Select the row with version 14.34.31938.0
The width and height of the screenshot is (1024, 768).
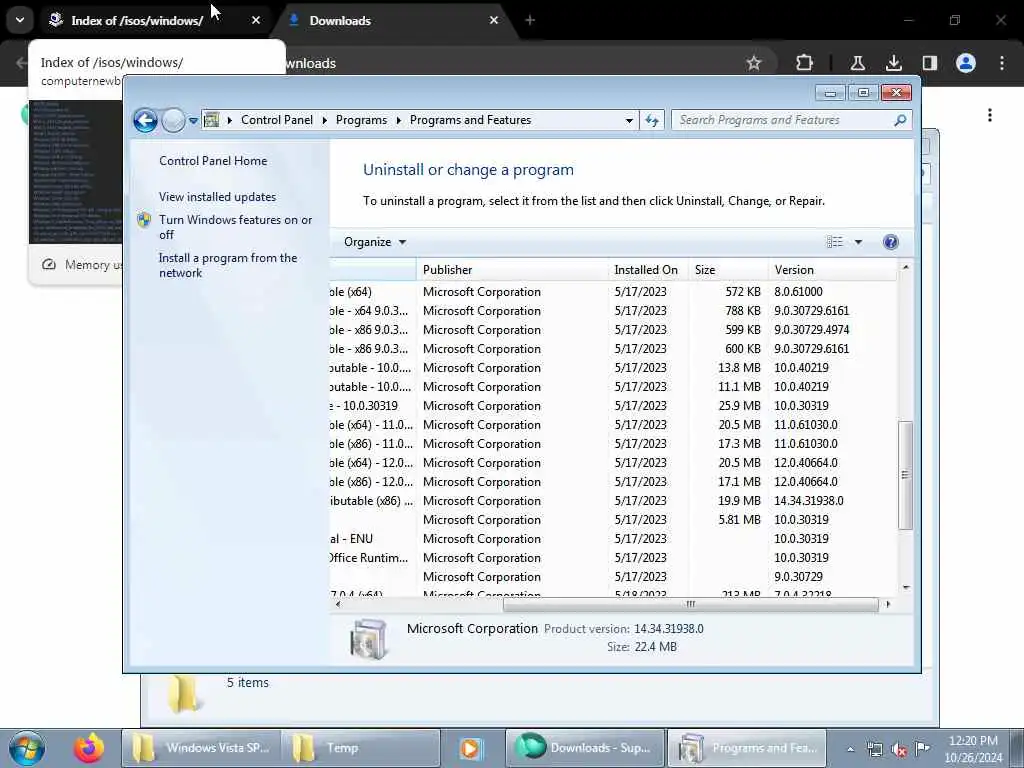(614, 501)
